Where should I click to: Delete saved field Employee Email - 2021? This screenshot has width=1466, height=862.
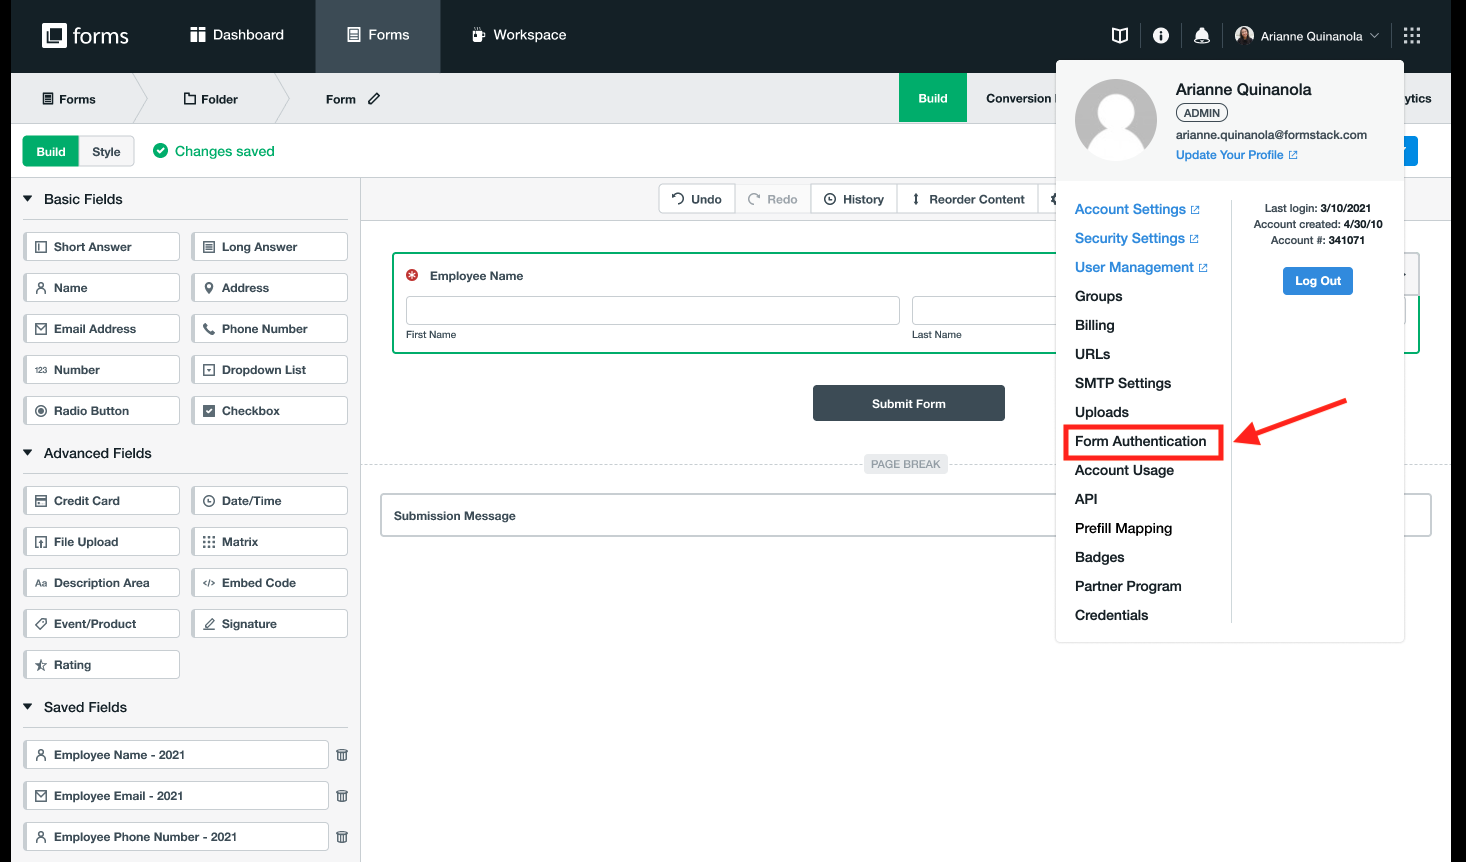(x=342, y=796)
